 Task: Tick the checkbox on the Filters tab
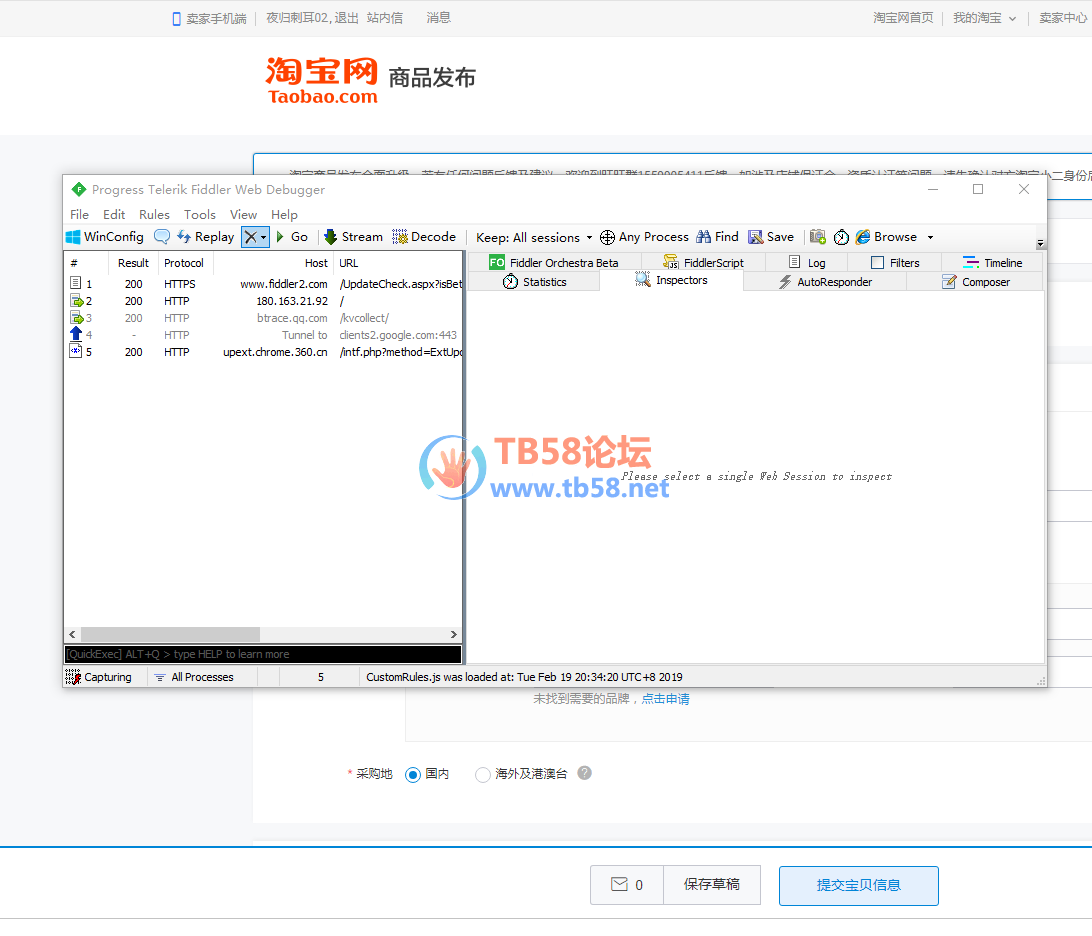pos(878,263)
